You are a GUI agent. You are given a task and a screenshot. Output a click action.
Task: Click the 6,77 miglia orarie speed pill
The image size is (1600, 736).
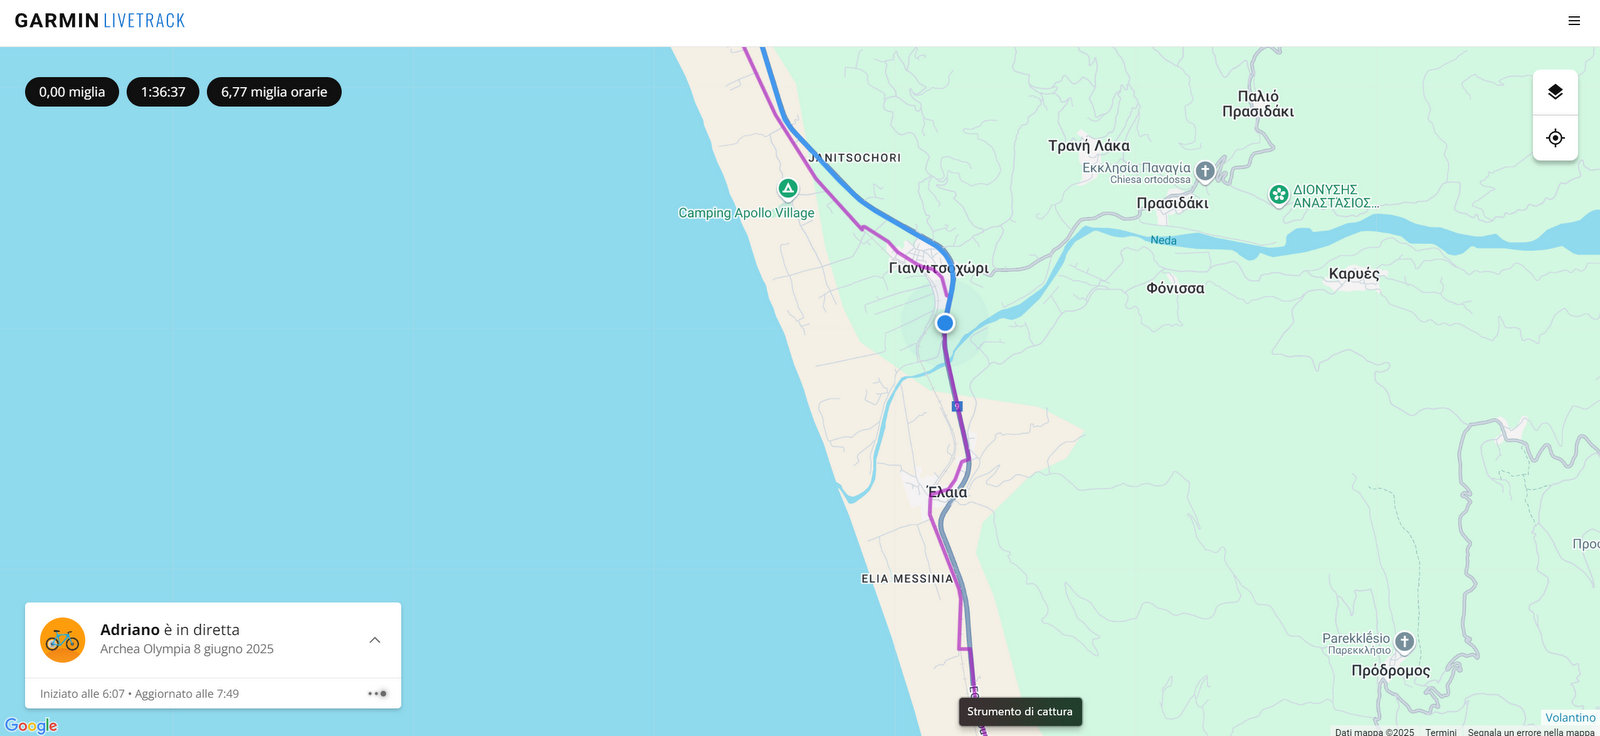274,92
